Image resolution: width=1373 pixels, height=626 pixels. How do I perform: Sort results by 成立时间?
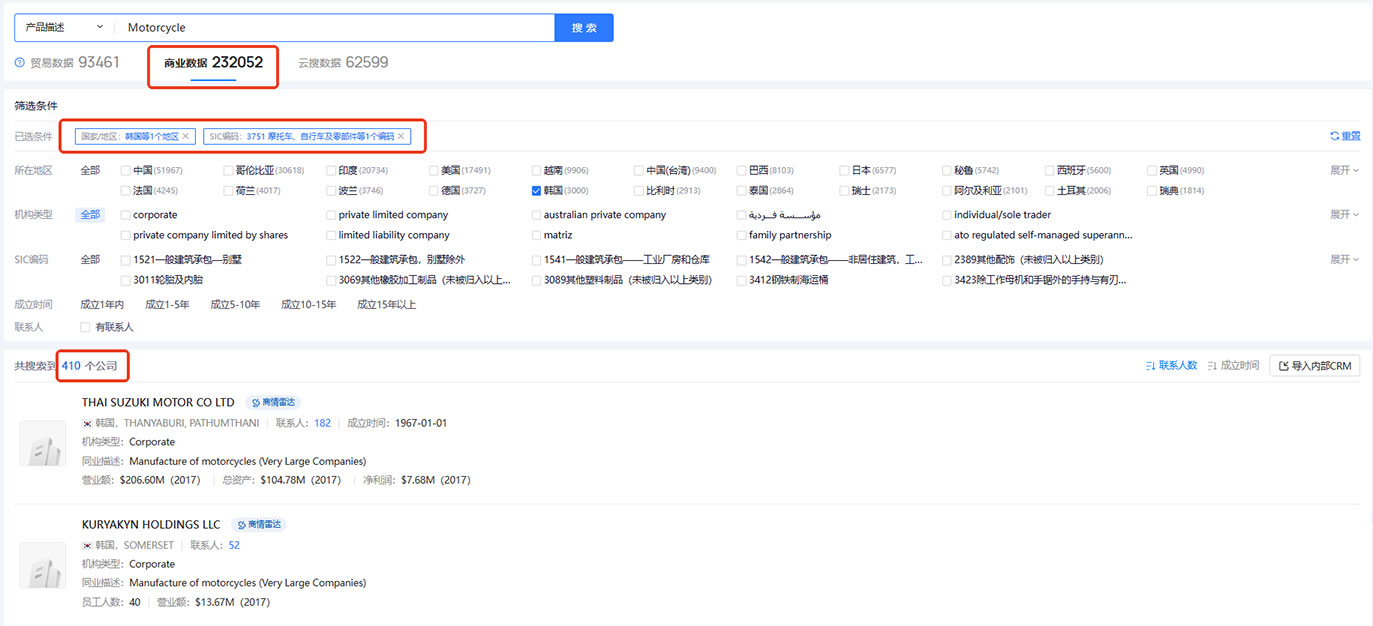point(1233,366)
